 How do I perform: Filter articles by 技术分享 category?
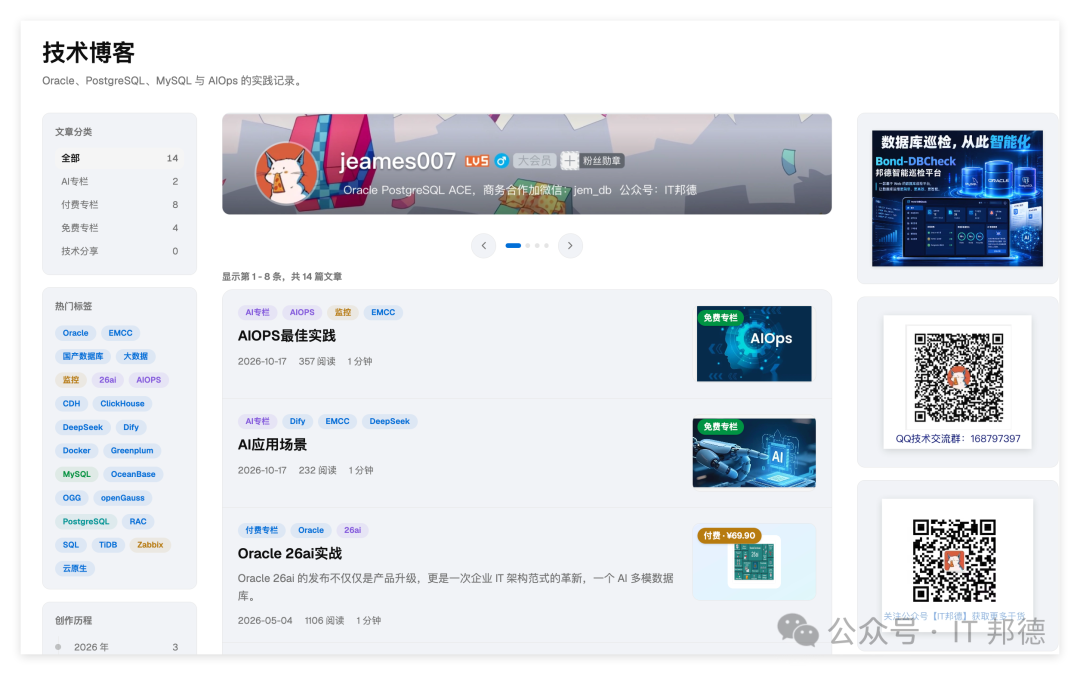(119, 251)
